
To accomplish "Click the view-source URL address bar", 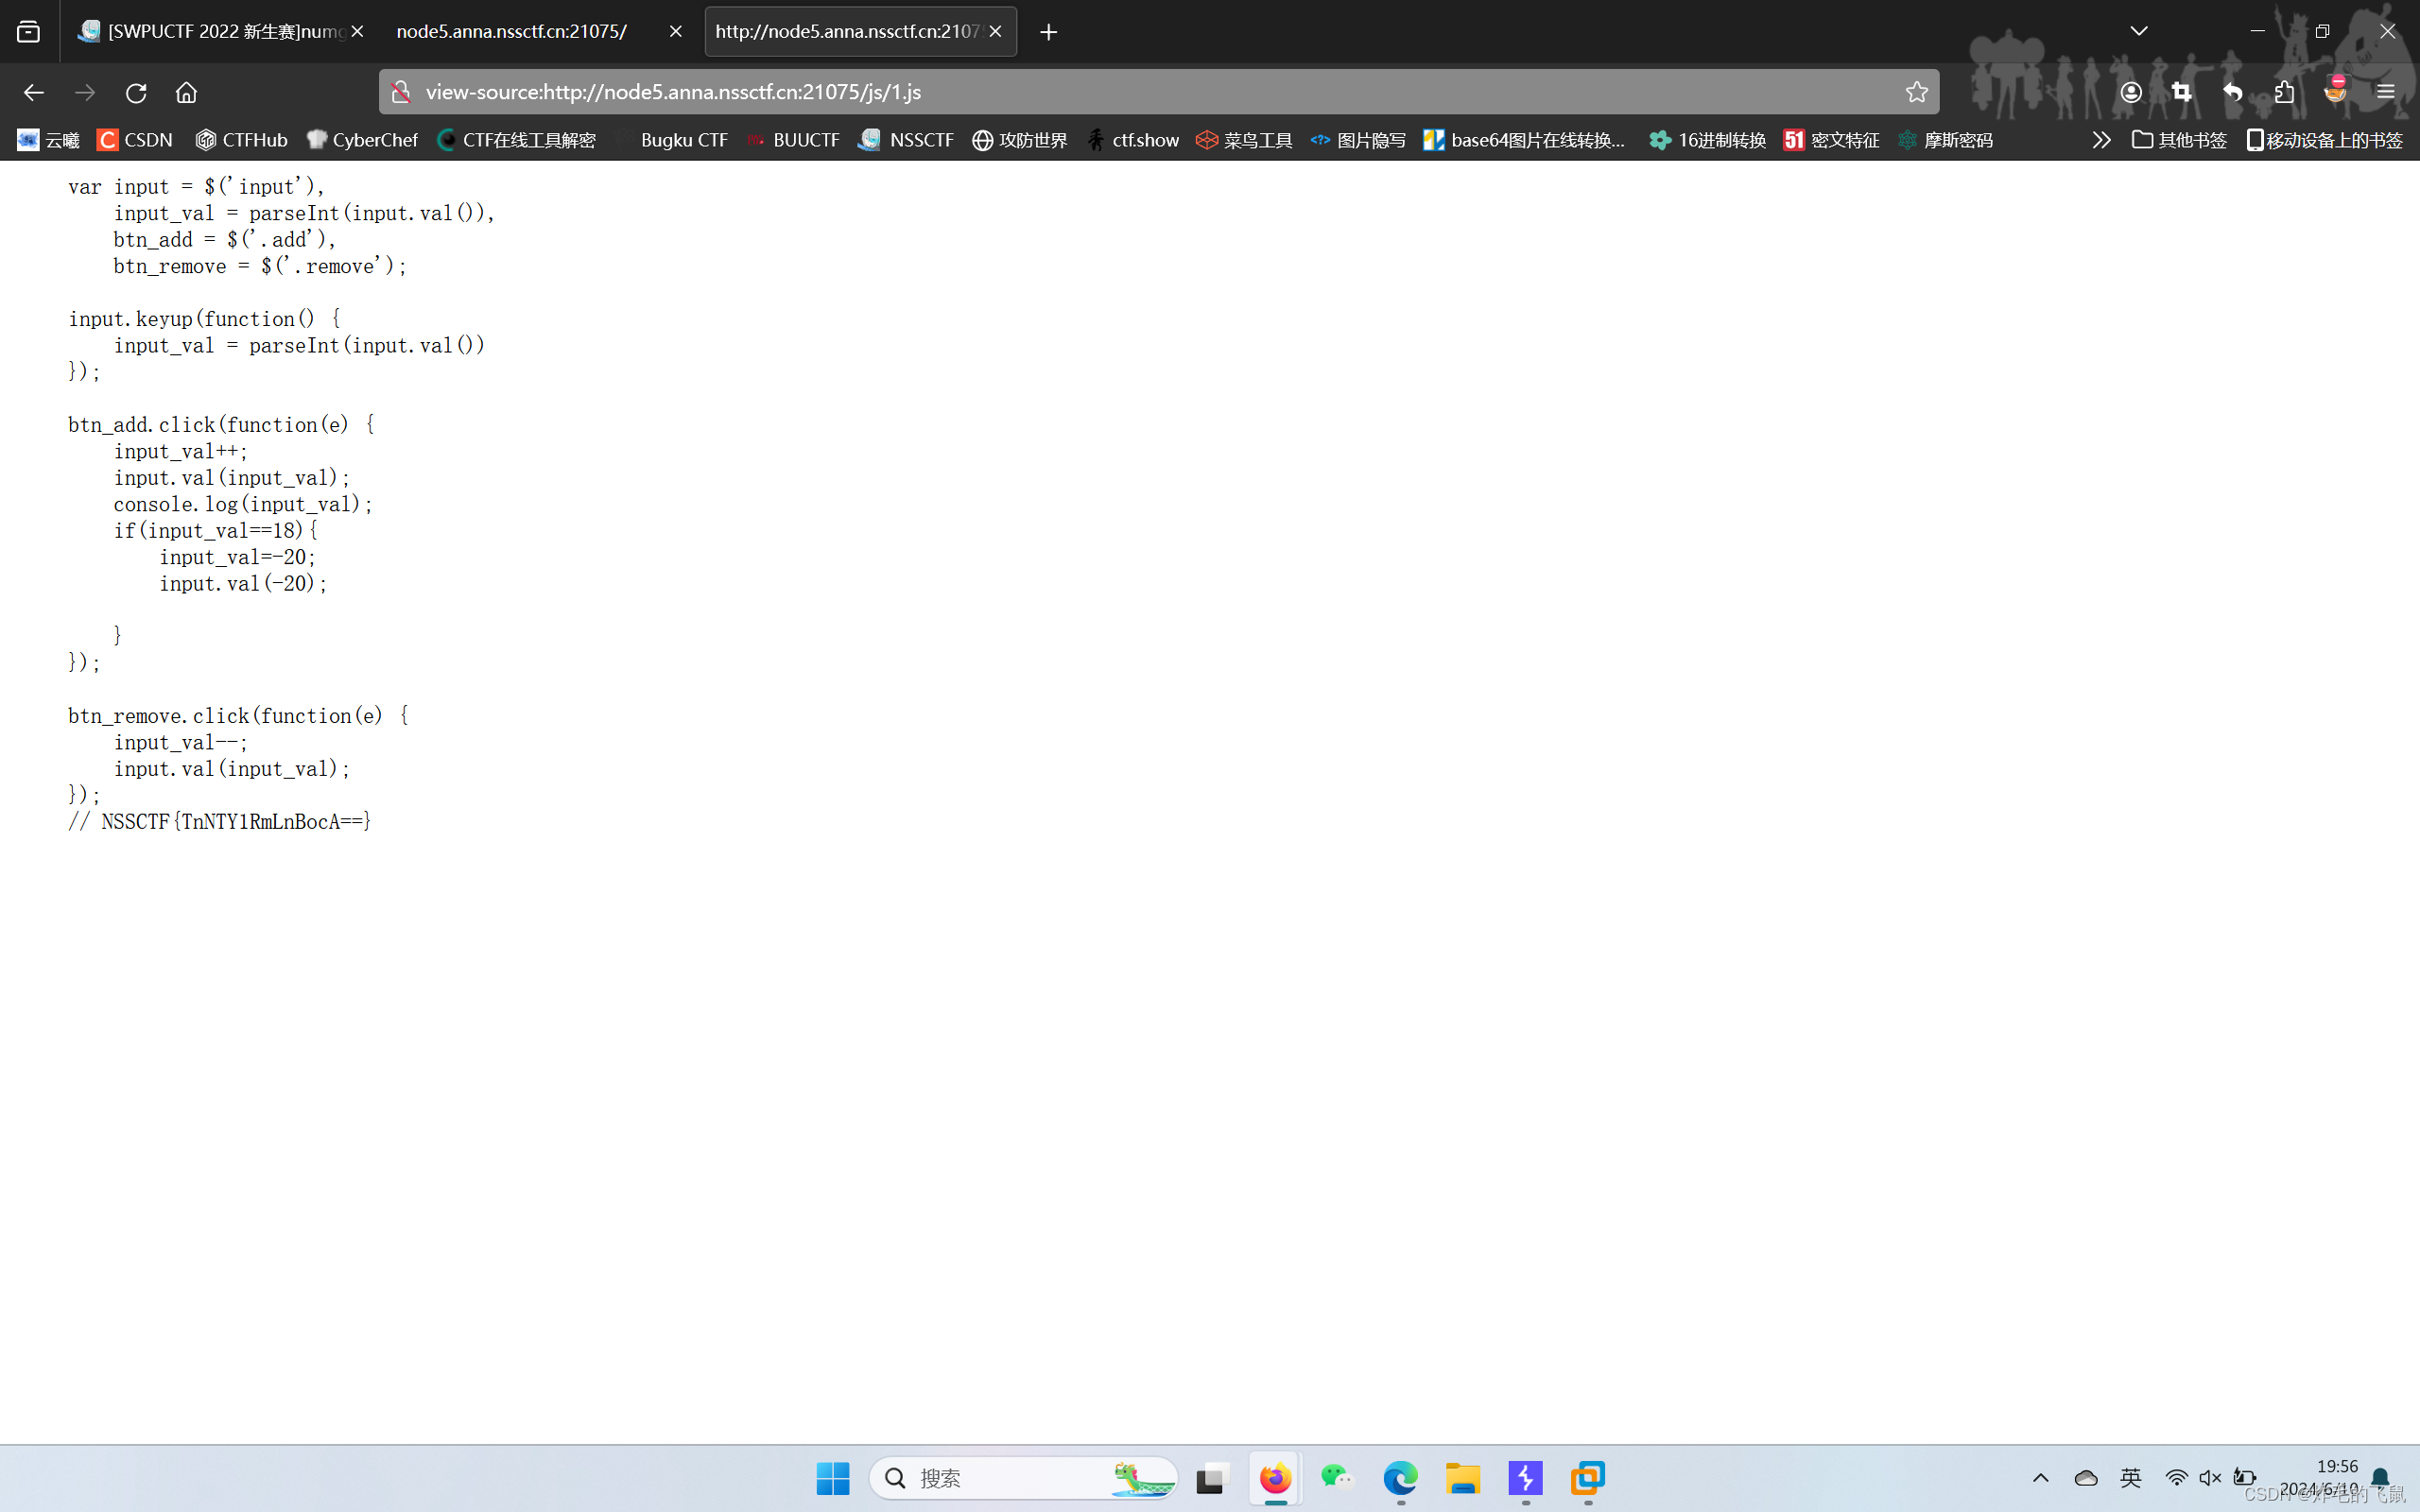I will pos(1100,92).
